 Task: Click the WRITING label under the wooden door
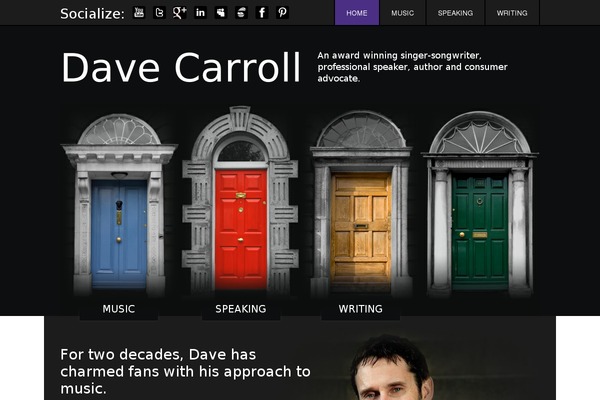tap(360, 309)
